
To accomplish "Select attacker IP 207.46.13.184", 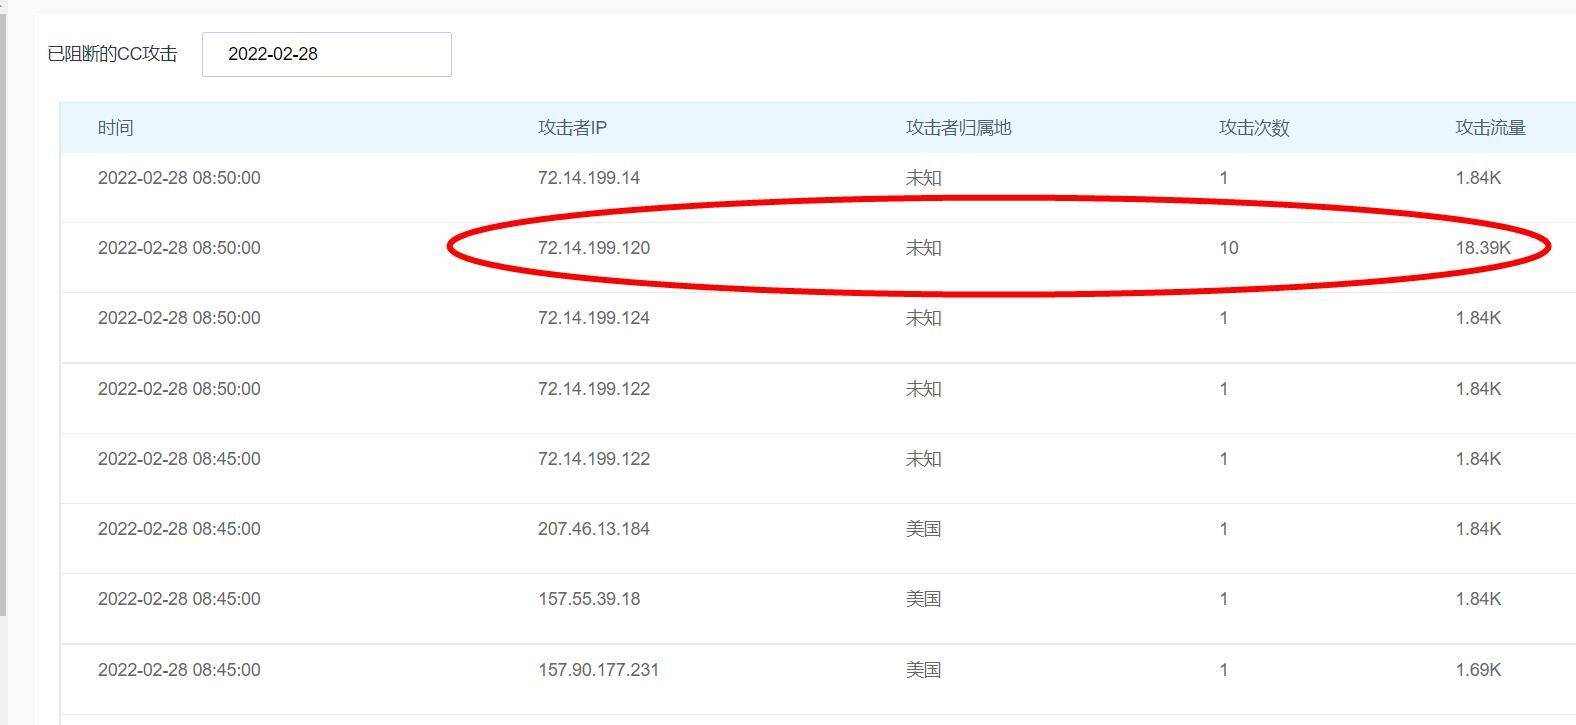I will (594, 529).
